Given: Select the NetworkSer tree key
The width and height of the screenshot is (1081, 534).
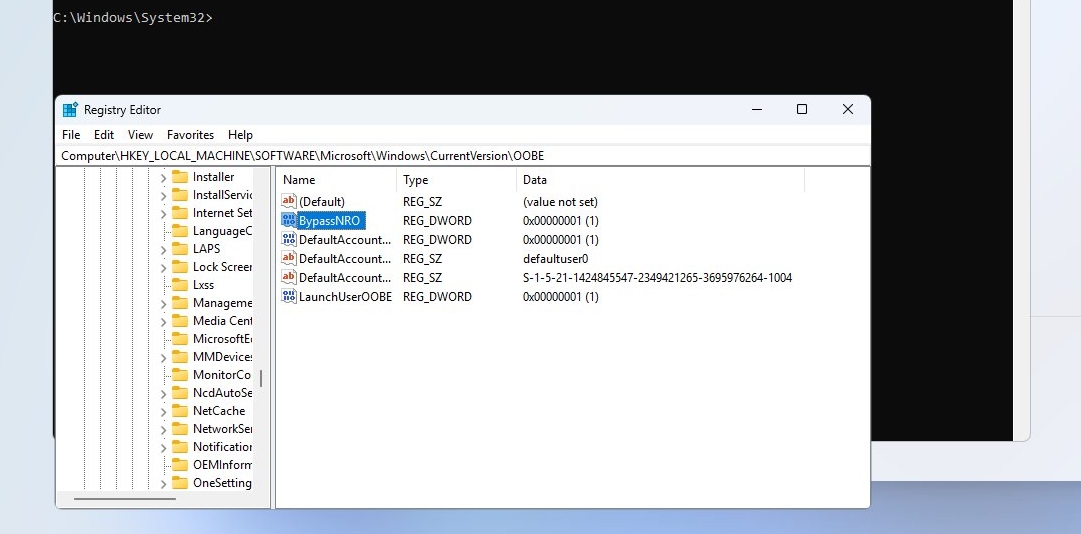Looking at the screenshot, I should click(222, 429).
